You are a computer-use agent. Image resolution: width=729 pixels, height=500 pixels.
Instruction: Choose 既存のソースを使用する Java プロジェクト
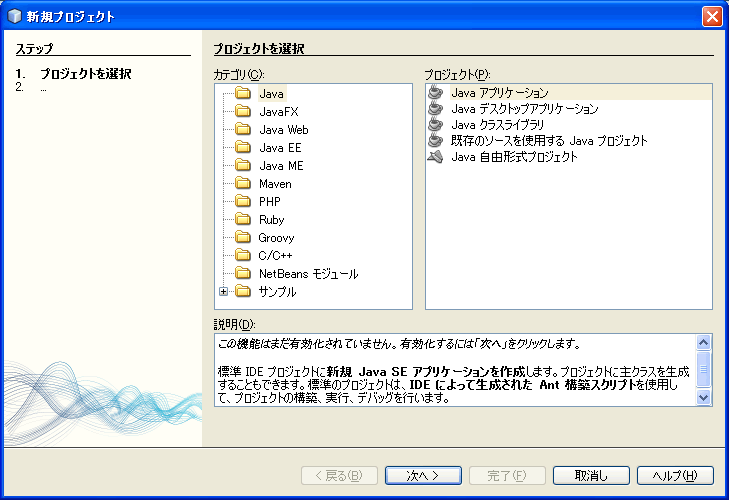pos(549,140)
